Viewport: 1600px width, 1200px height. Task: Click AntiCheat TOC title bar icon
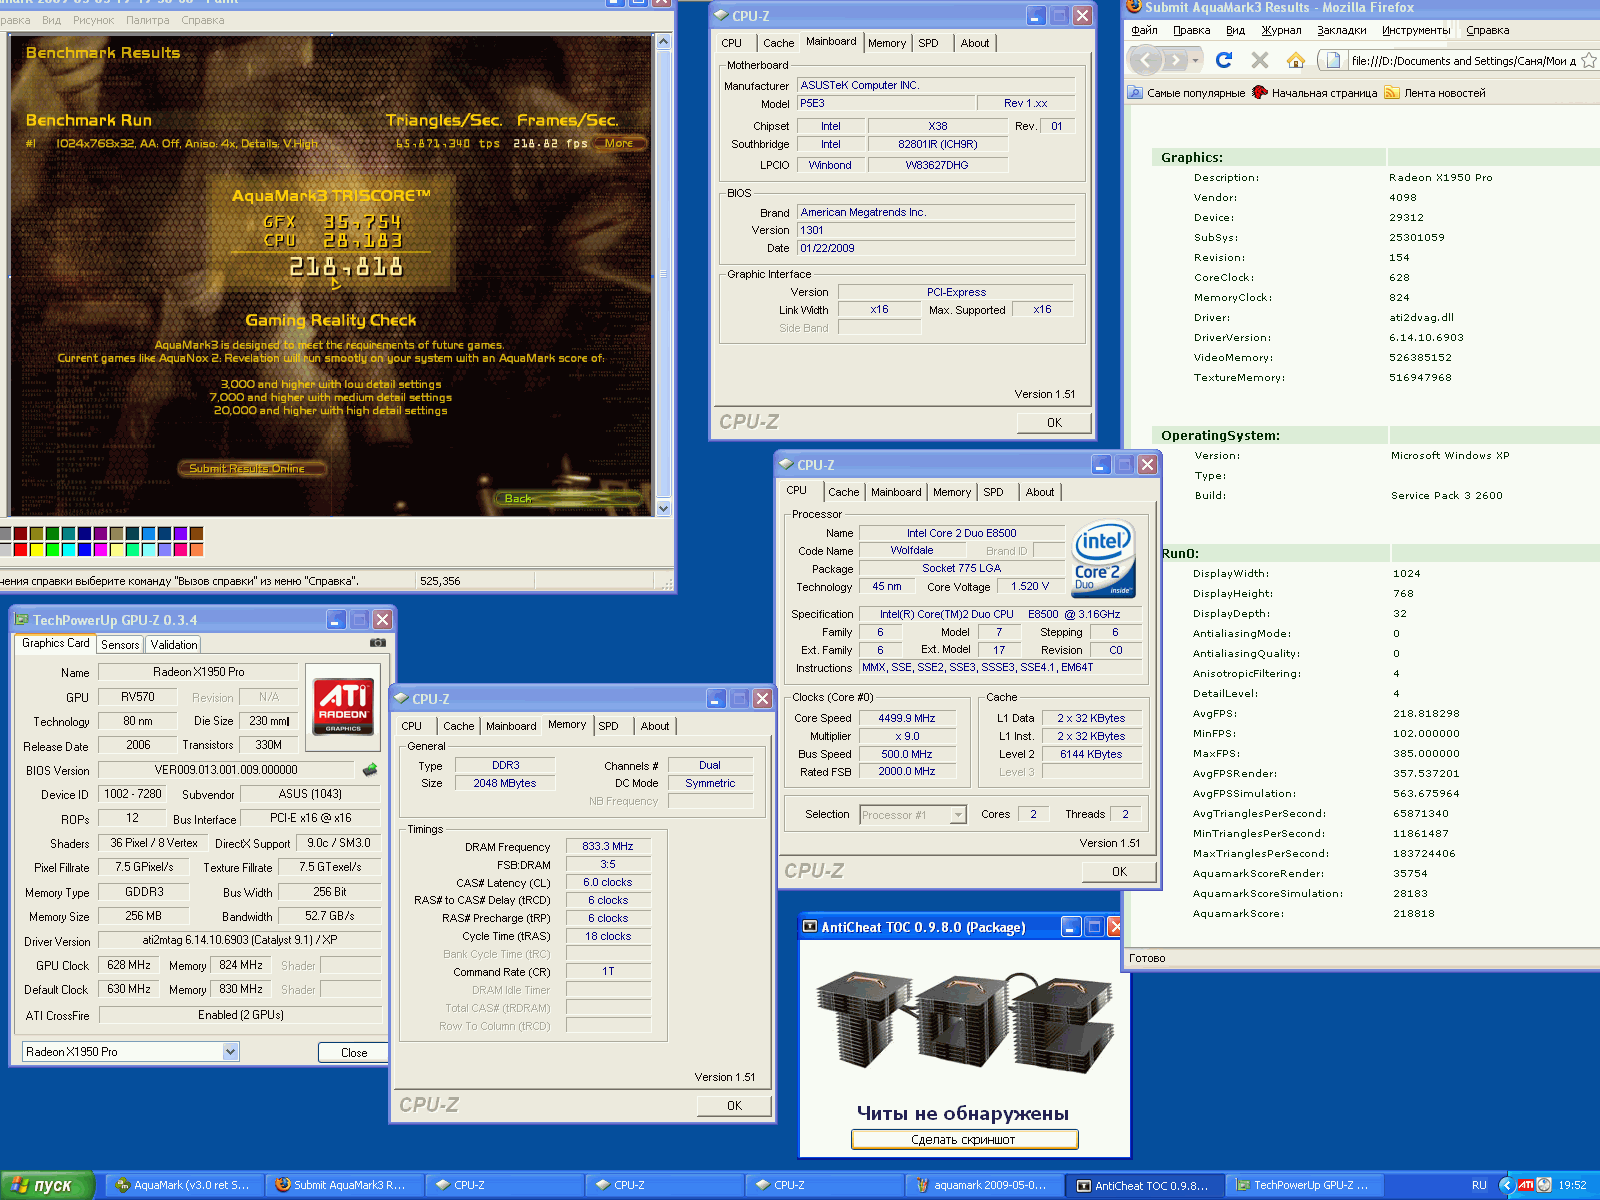pos(810,927)
